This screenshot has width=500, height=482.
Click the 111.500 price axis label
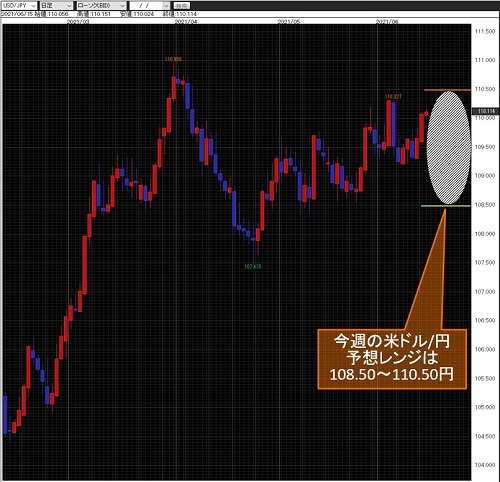(x=485, y=31)
